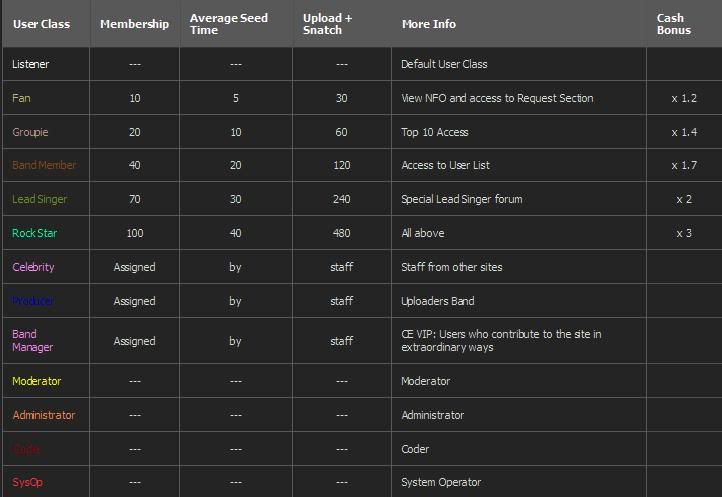Click the Upload + Snatch header

tap(327, 24)
